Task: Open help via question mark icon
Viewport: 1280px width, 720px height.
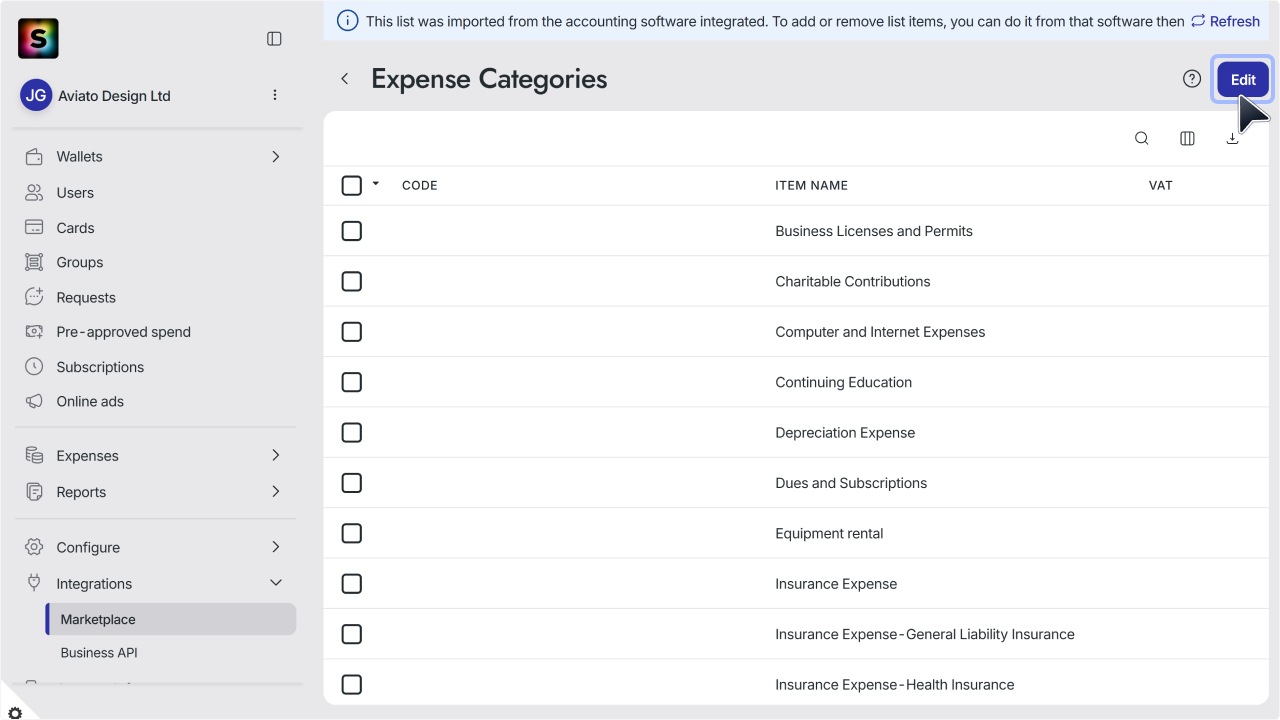Action: pyautogui.click(x=1191, y=79)
